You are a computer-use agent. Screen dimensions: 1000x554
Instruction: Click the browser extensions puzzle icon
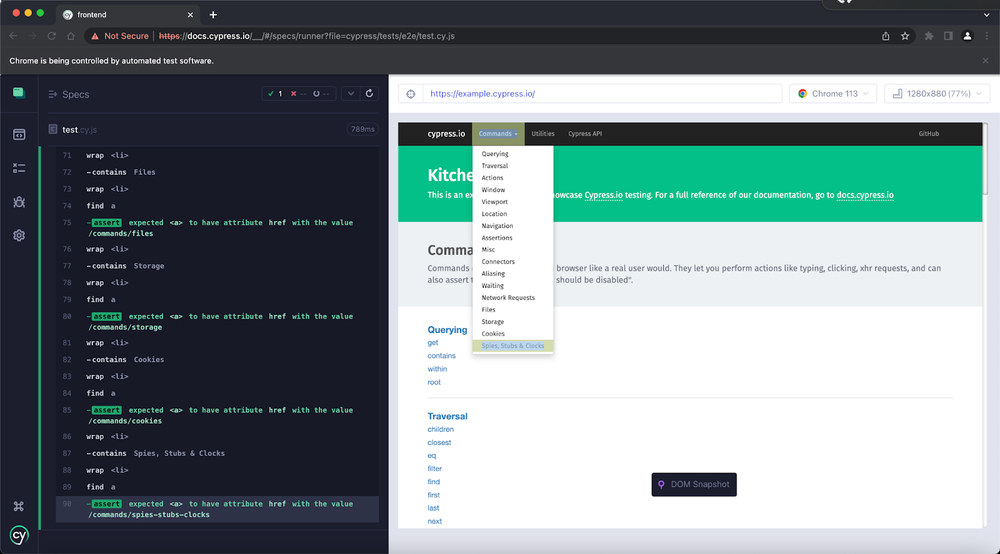[x=928, y=36]
